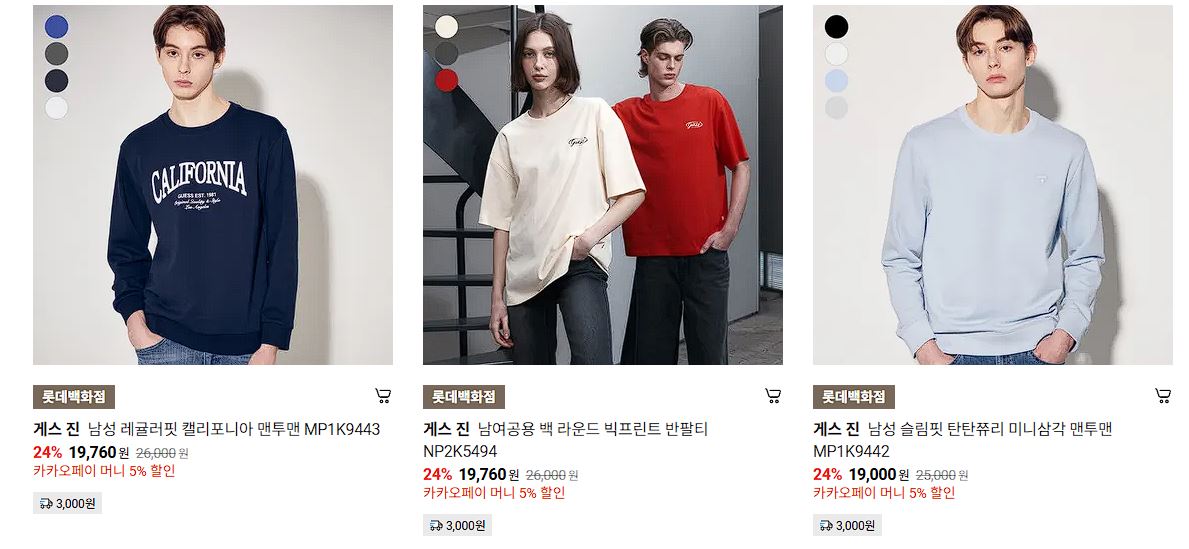Click 3,000원 delivery tag under round tee
Viewport: 1189px width, 549px height.
(457, 525)
